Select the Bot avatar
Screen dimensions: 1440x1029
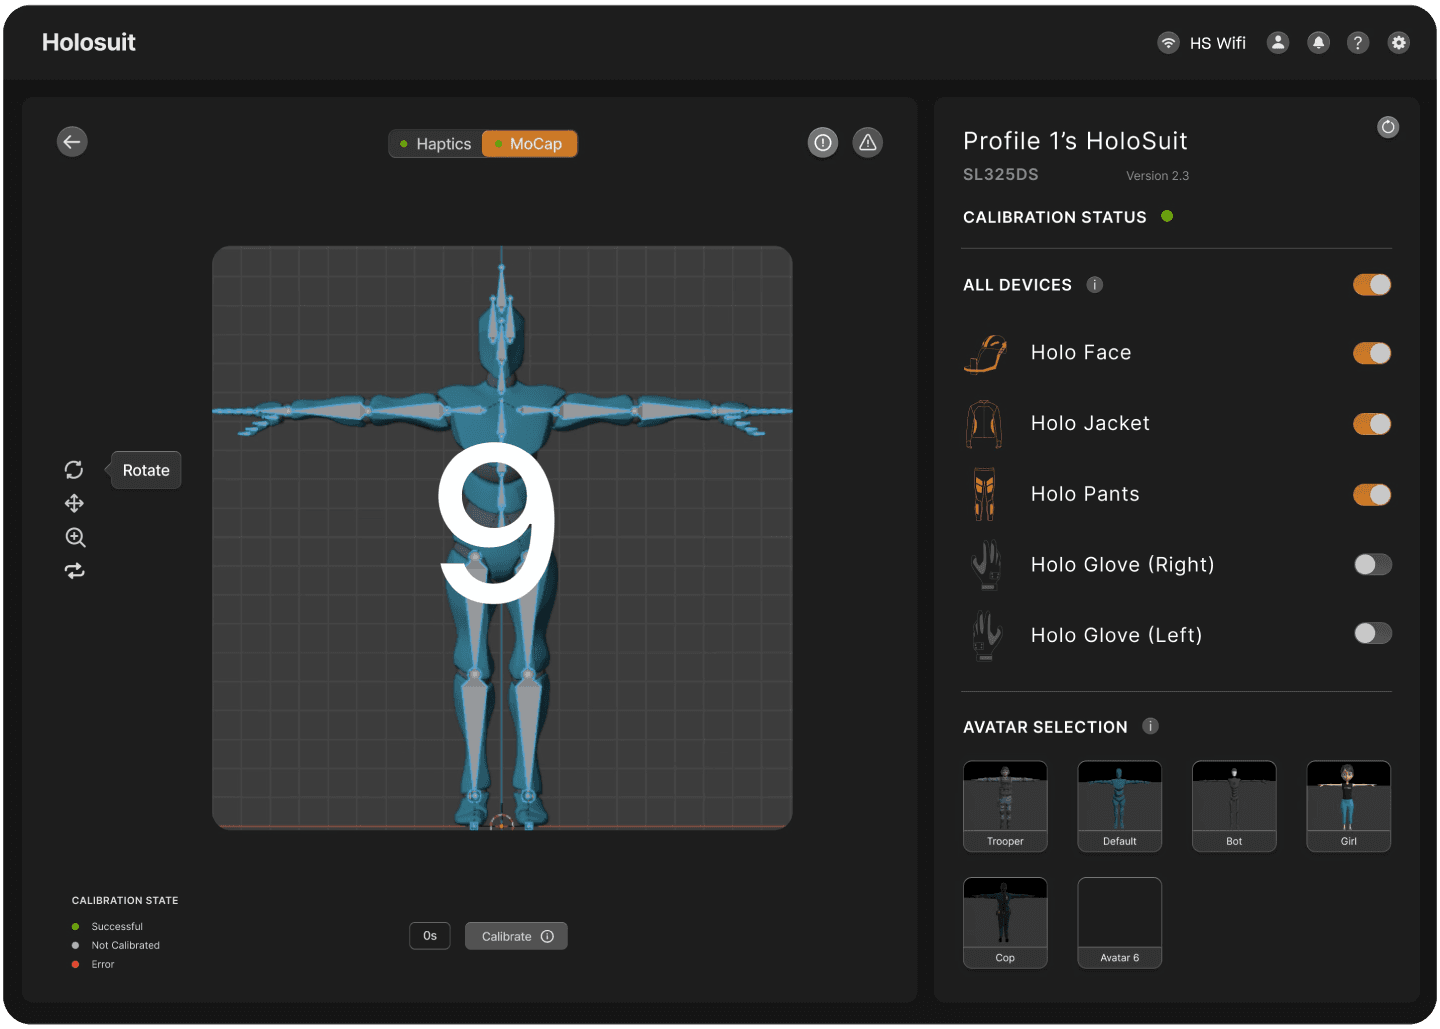(1234, 806)
